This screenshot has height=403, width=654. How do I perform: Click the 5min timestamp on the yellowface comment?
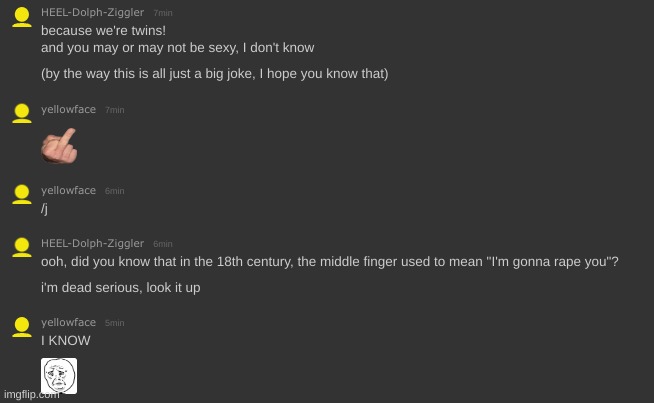click(x=115, y=323)
